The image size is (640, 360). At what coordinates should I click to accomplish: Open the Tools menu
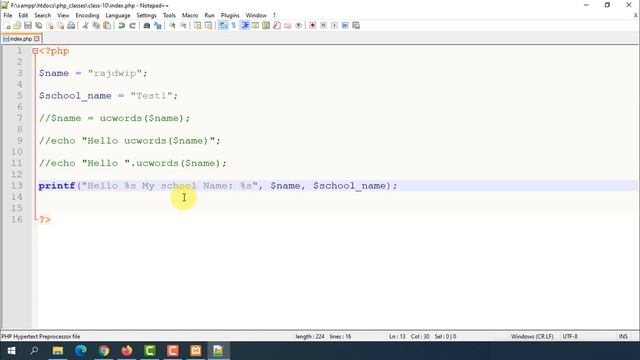point(169,15)
